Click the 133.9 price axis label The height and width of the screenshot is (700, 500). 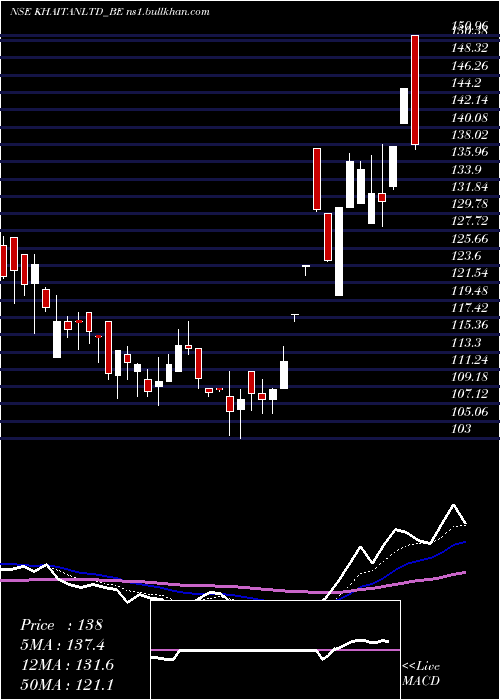pyautogui.click(x=467, y=170)
